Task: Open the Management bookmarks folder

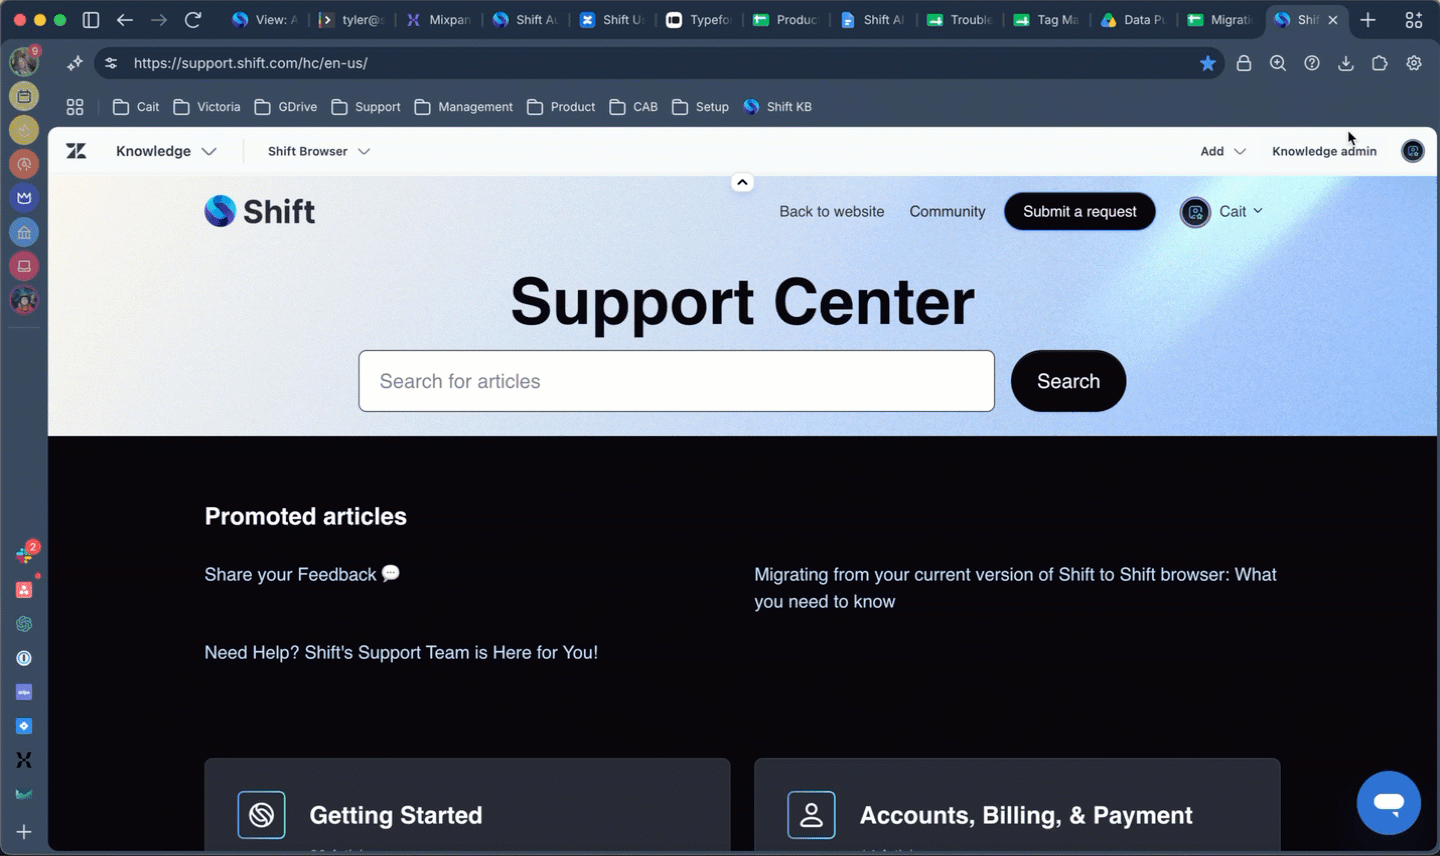Action: coord(464,107)
